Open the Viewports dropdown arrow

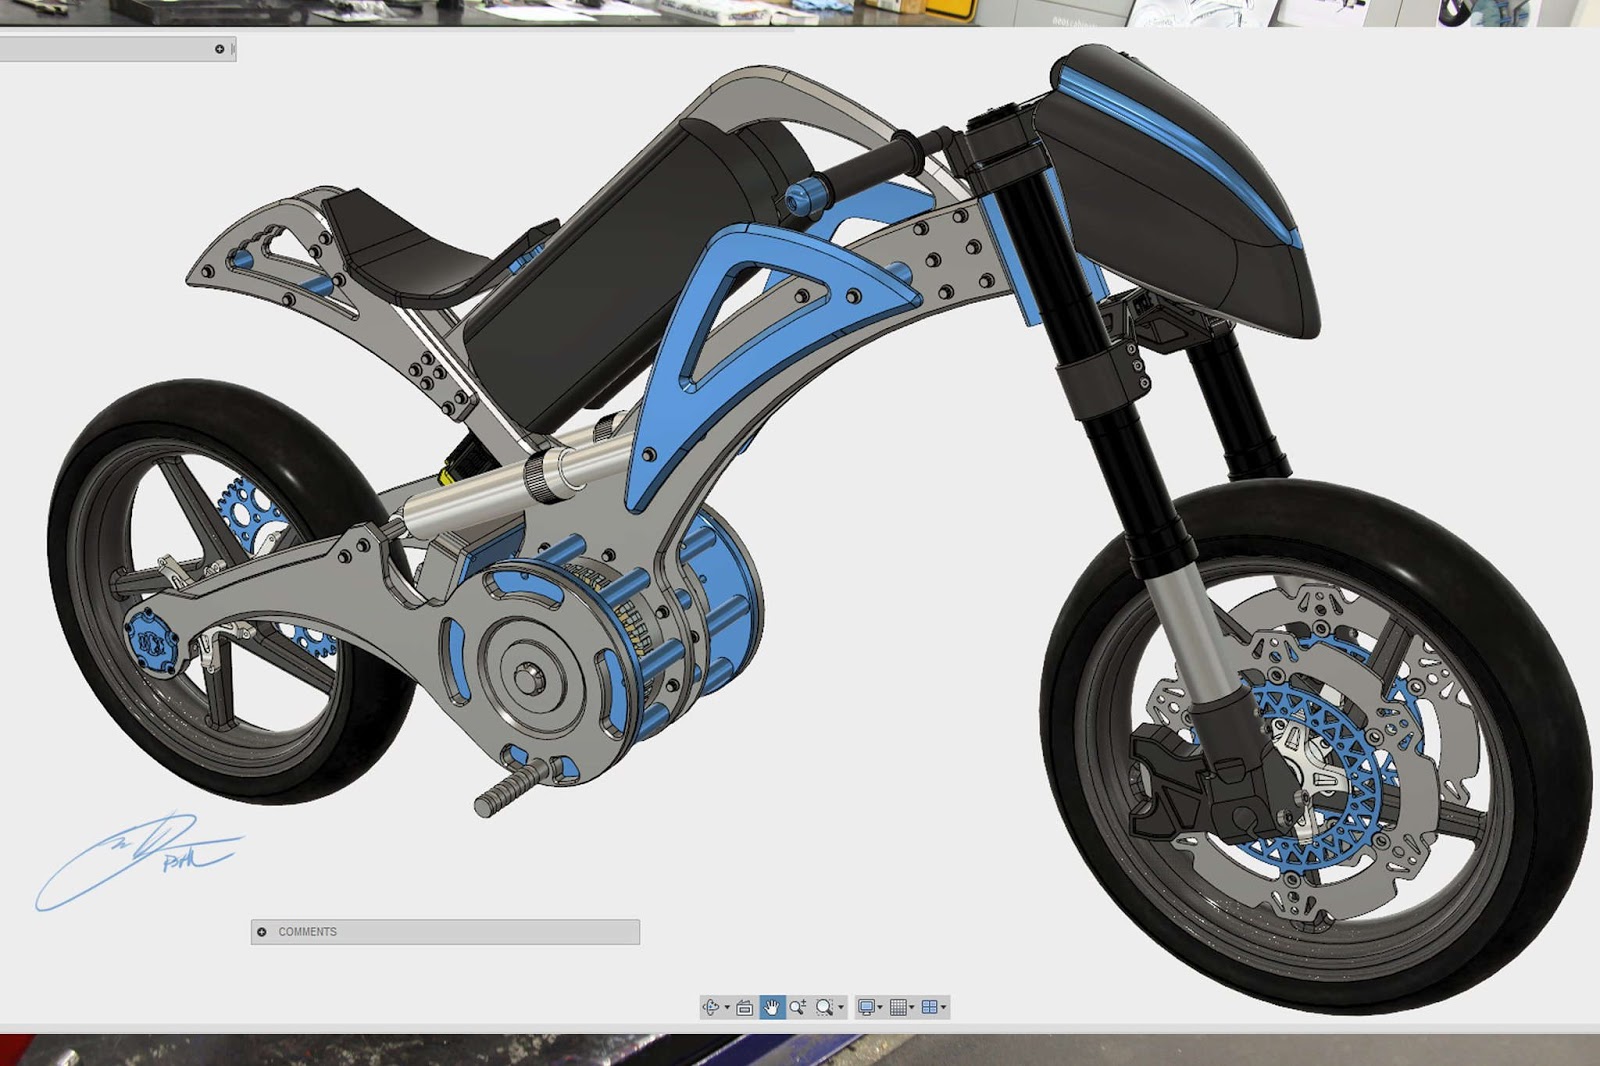[x=944, y=1007]
